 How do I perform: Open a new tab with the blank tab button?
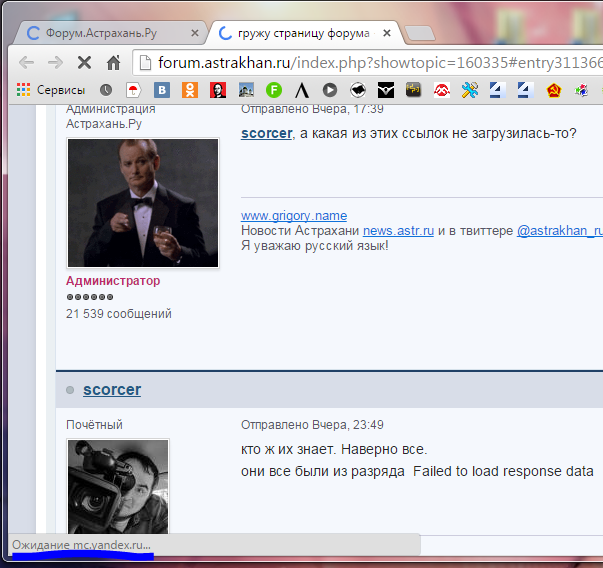[420, 33]
